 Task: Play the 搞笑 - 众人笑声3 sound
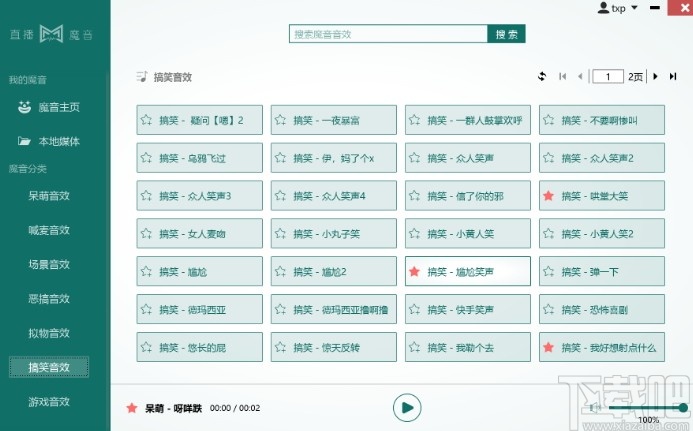pos(199,195)
